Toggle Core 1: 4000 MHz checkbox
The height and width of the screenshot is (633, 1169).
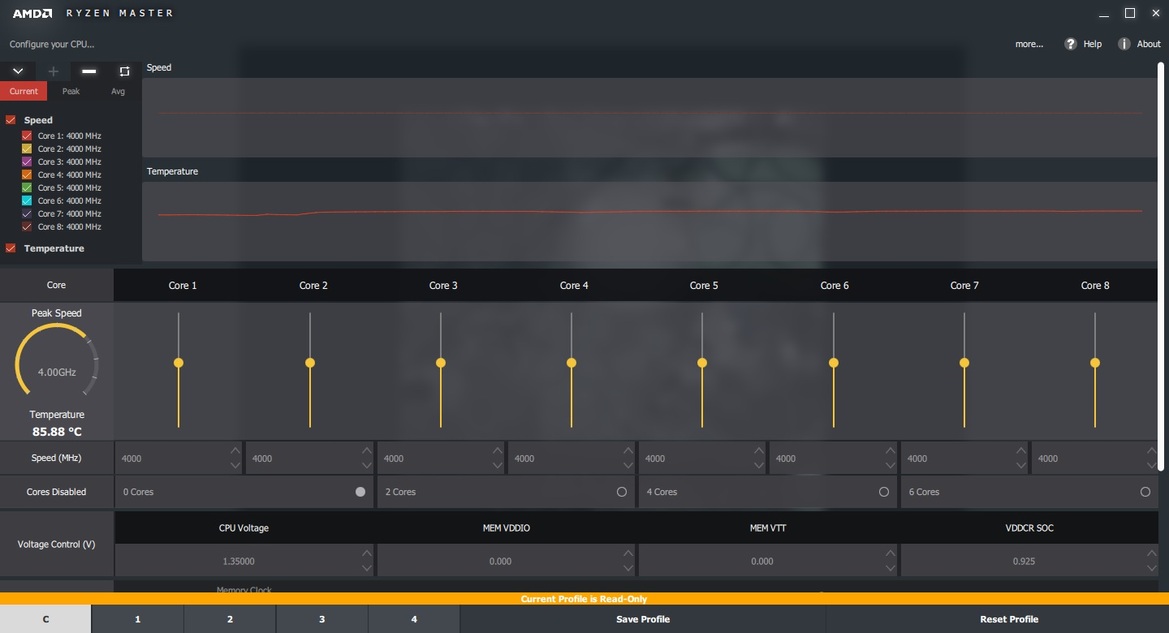[27, 136]
